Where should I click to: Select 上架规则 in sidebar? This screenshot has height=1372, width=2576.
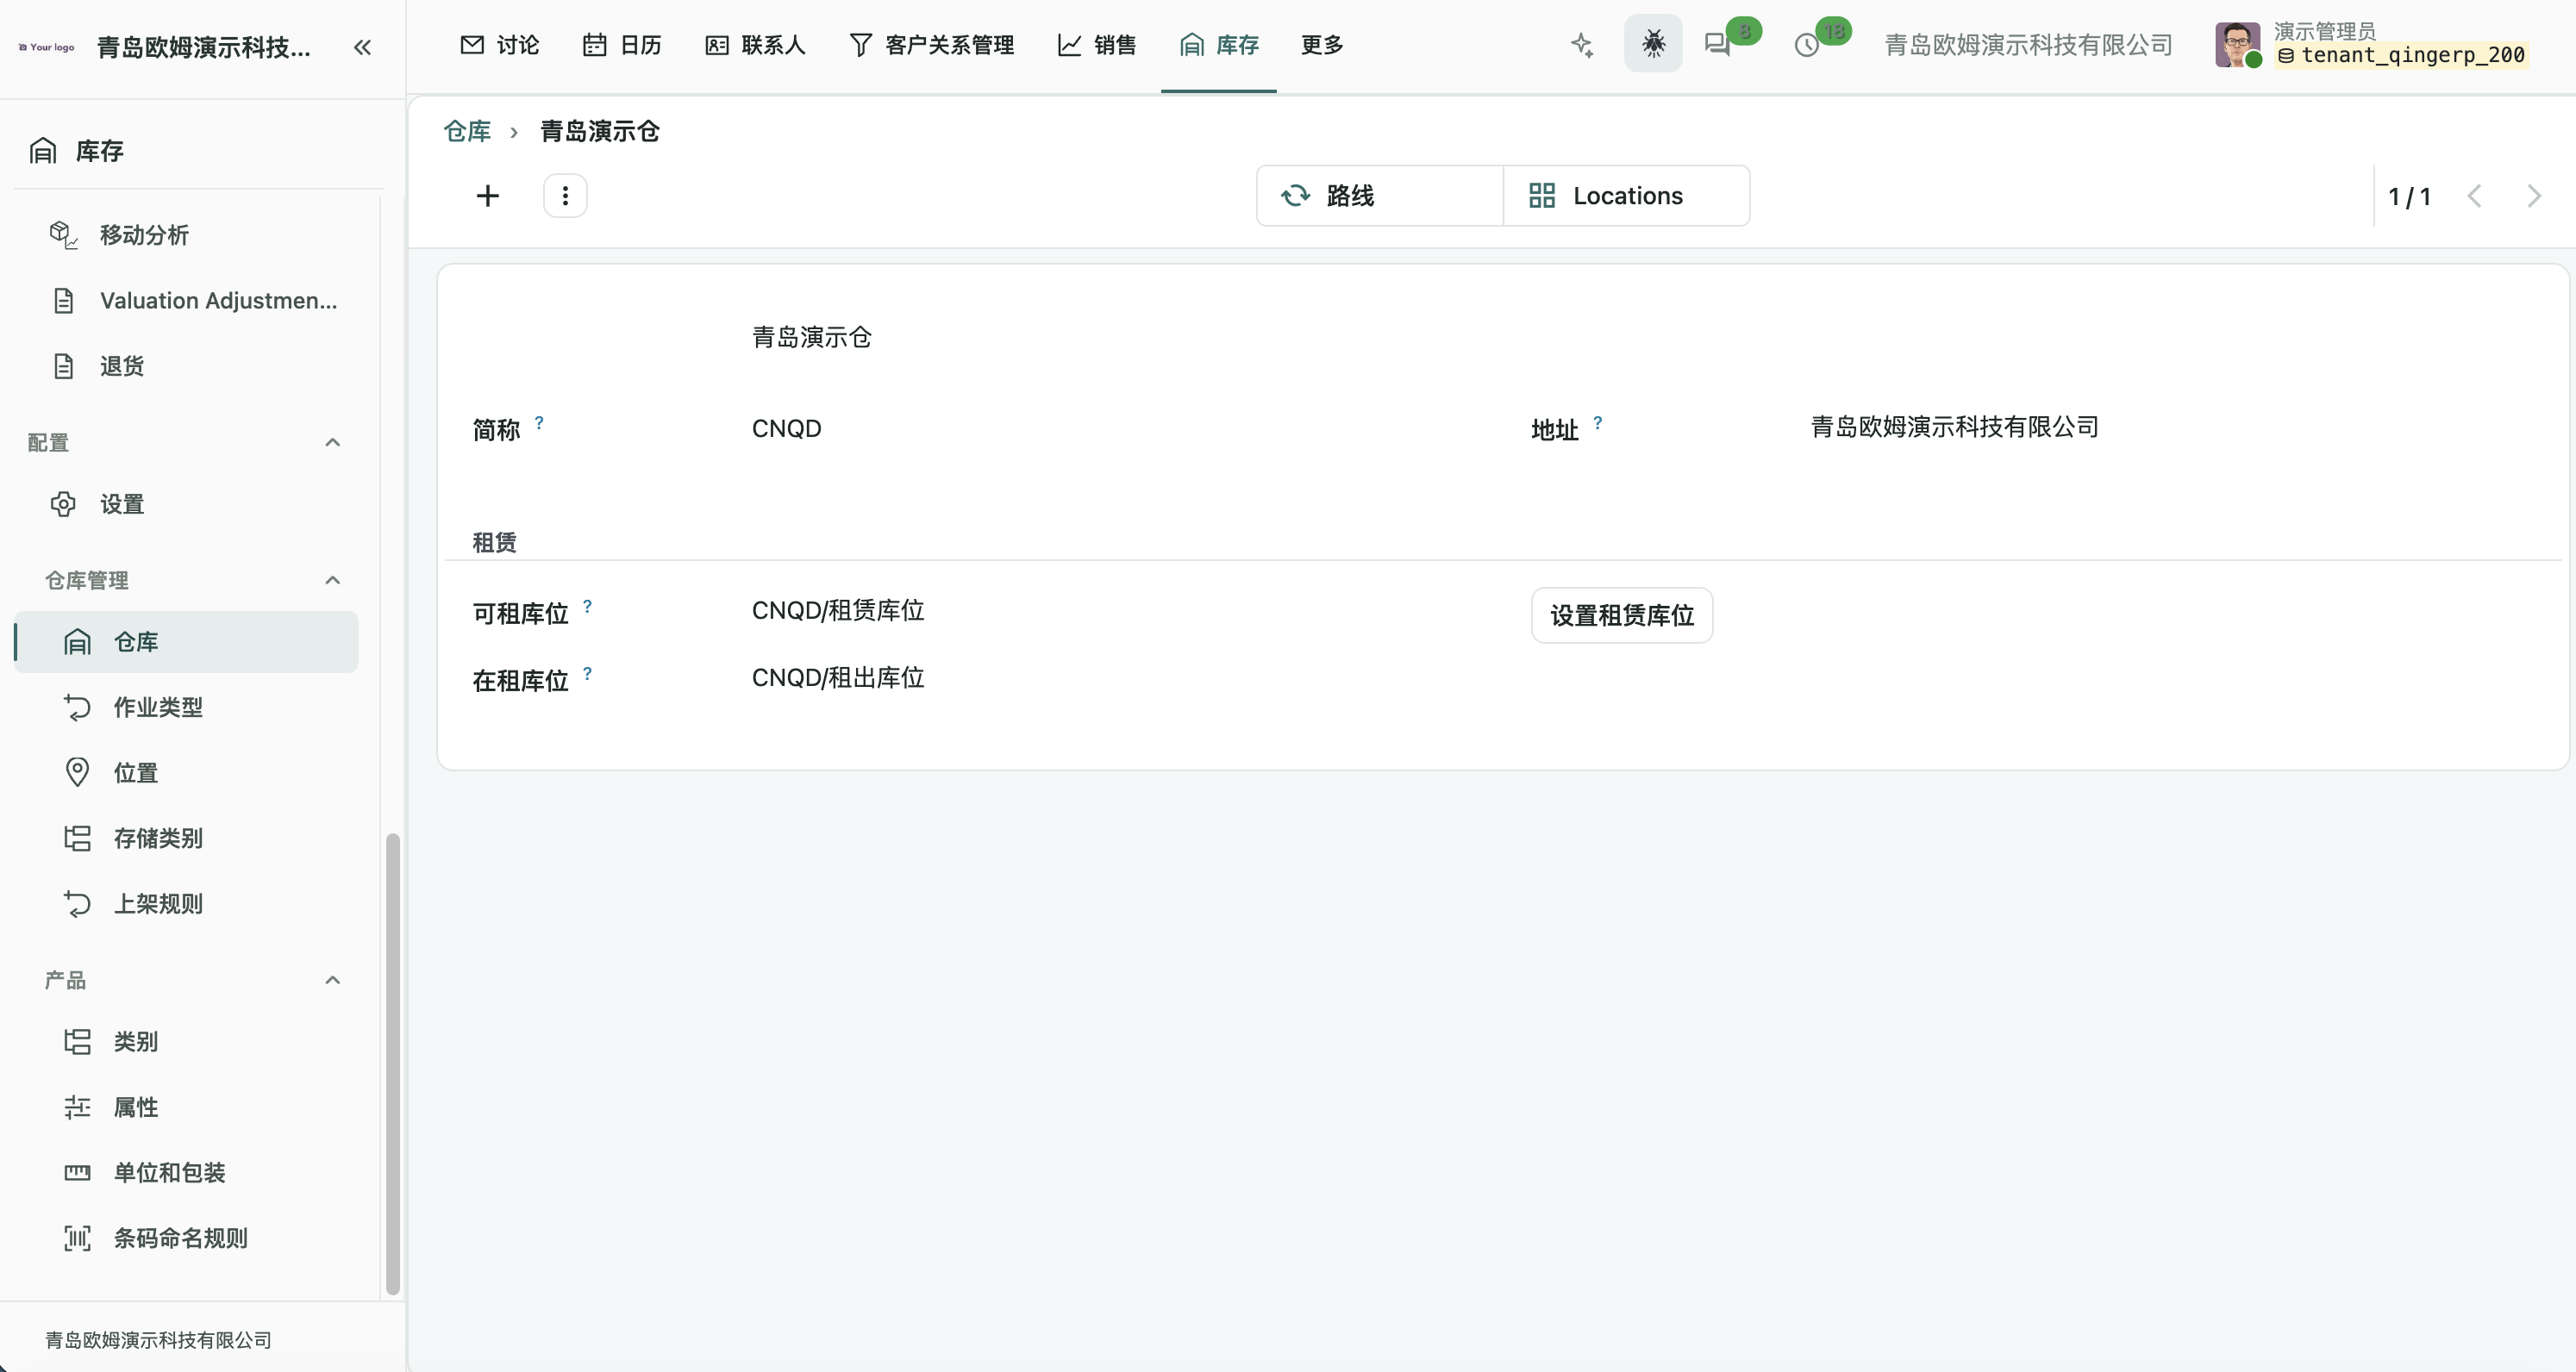[186, 904]
